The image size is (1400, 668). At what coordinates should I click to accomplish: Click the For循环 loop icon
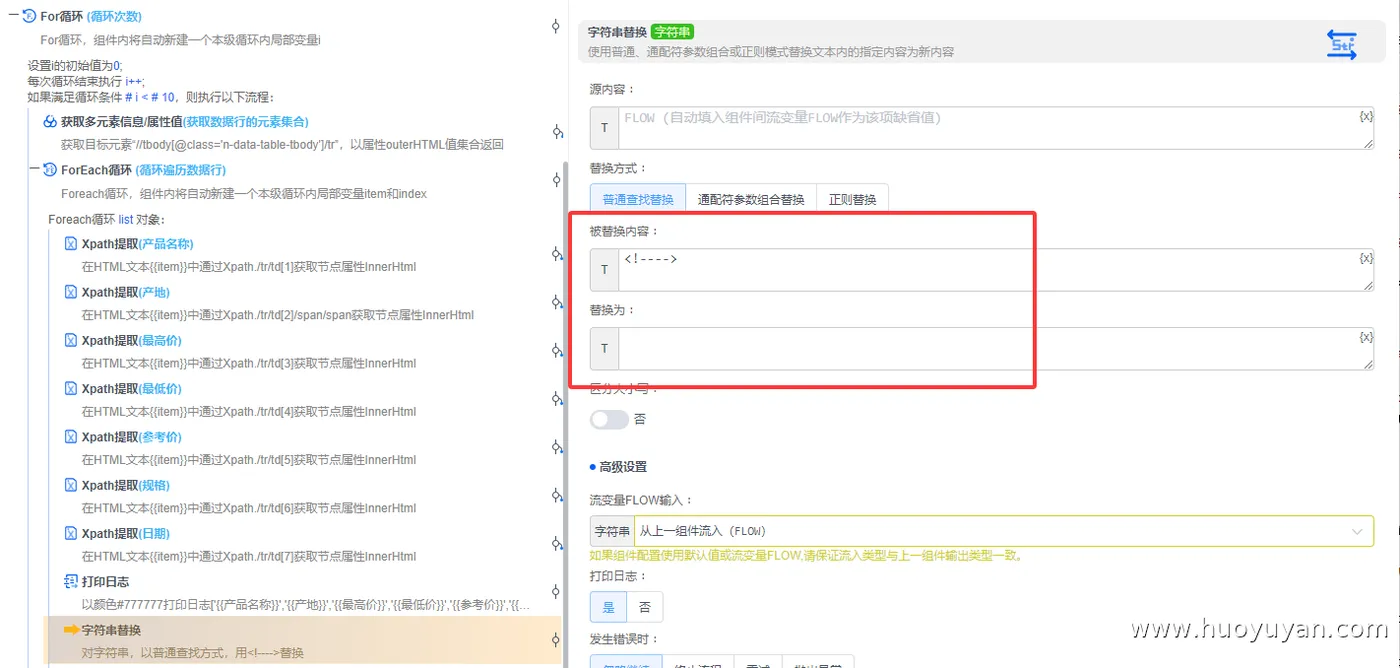click(x=29, y=16)
